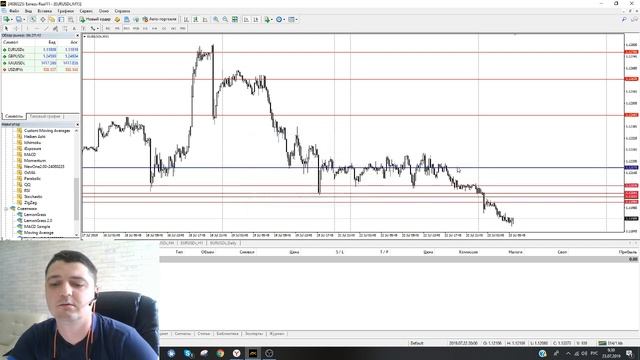640x360 pixels.
Task: Switch chart to Japanese candlesticks display
Action: click(196, 19)
